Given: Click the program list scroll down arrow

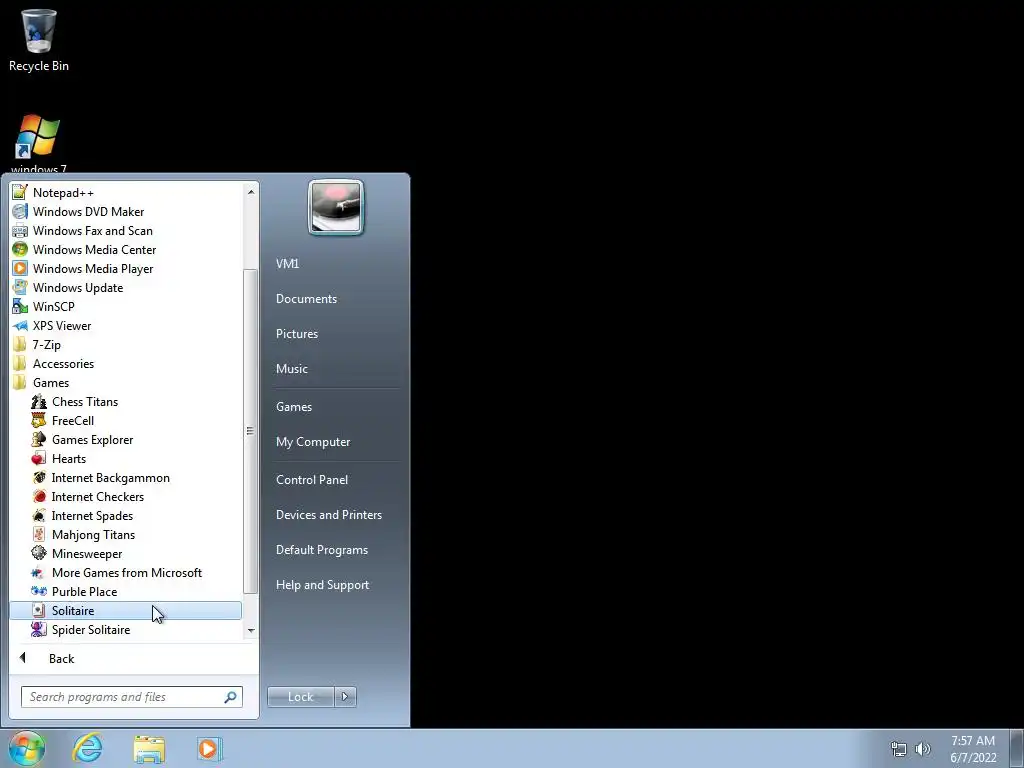Looking at the screenshot, I should click(x=251, y=630).
